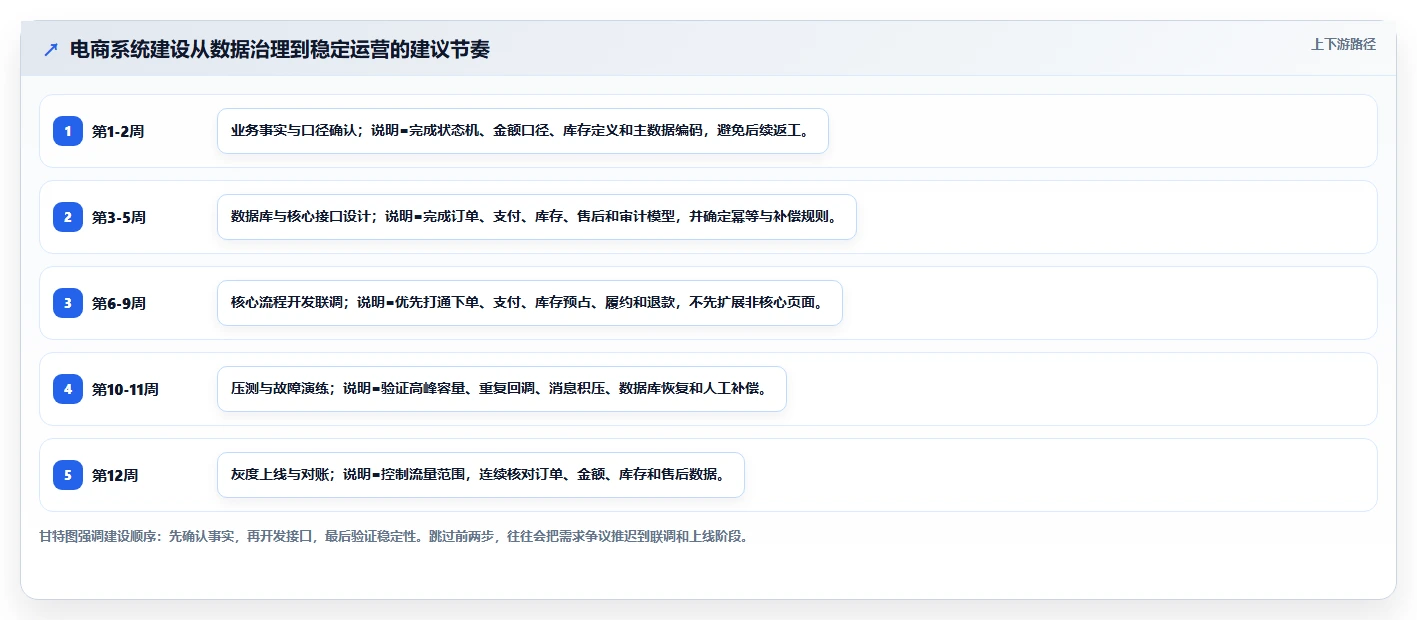
Task: Click the footnote starting with 甘特图强调建设顺序
Action: coord(394,536)
